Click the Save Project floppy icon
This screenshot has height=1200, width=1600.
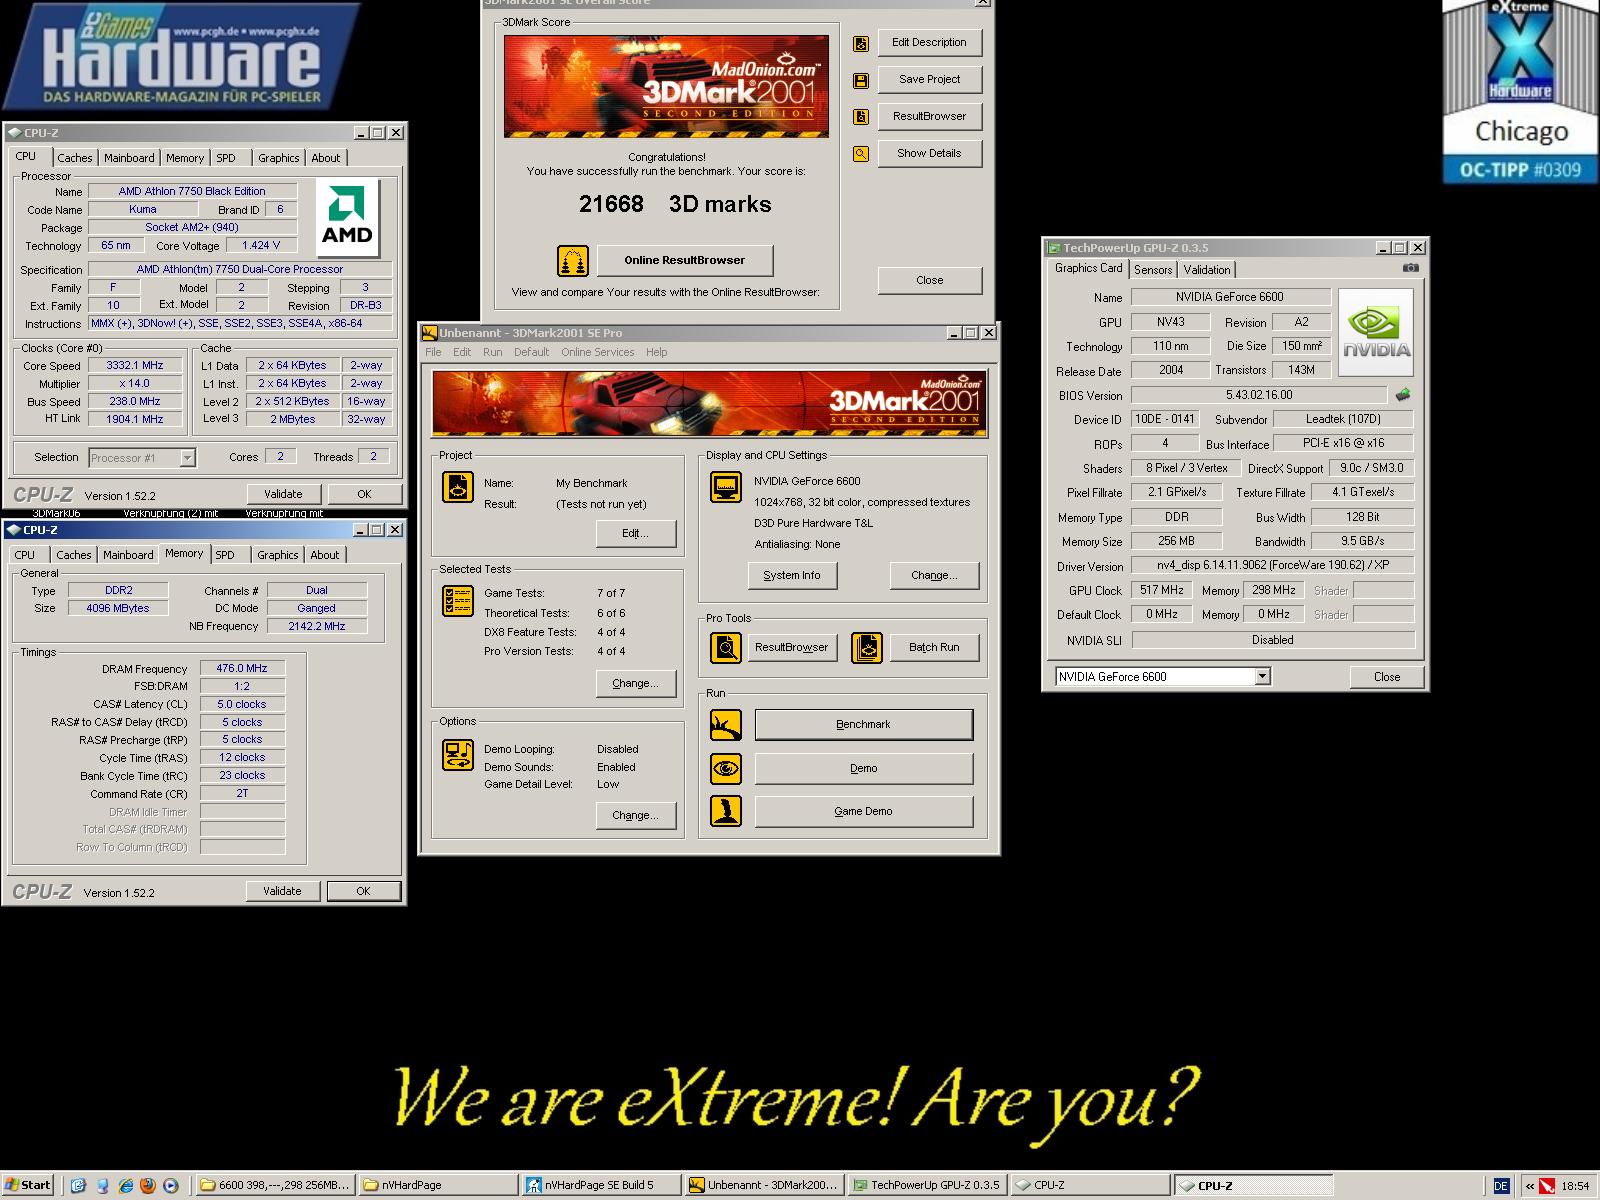pos(860,80)
